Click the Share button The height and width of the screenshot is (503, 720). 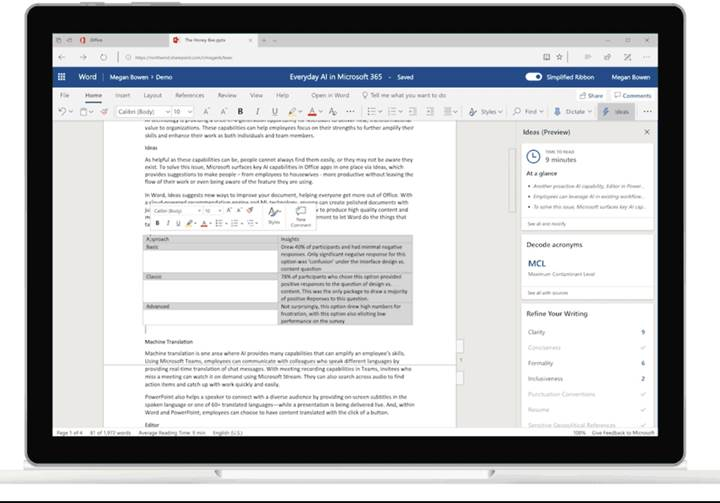click(x=592, y=95)
